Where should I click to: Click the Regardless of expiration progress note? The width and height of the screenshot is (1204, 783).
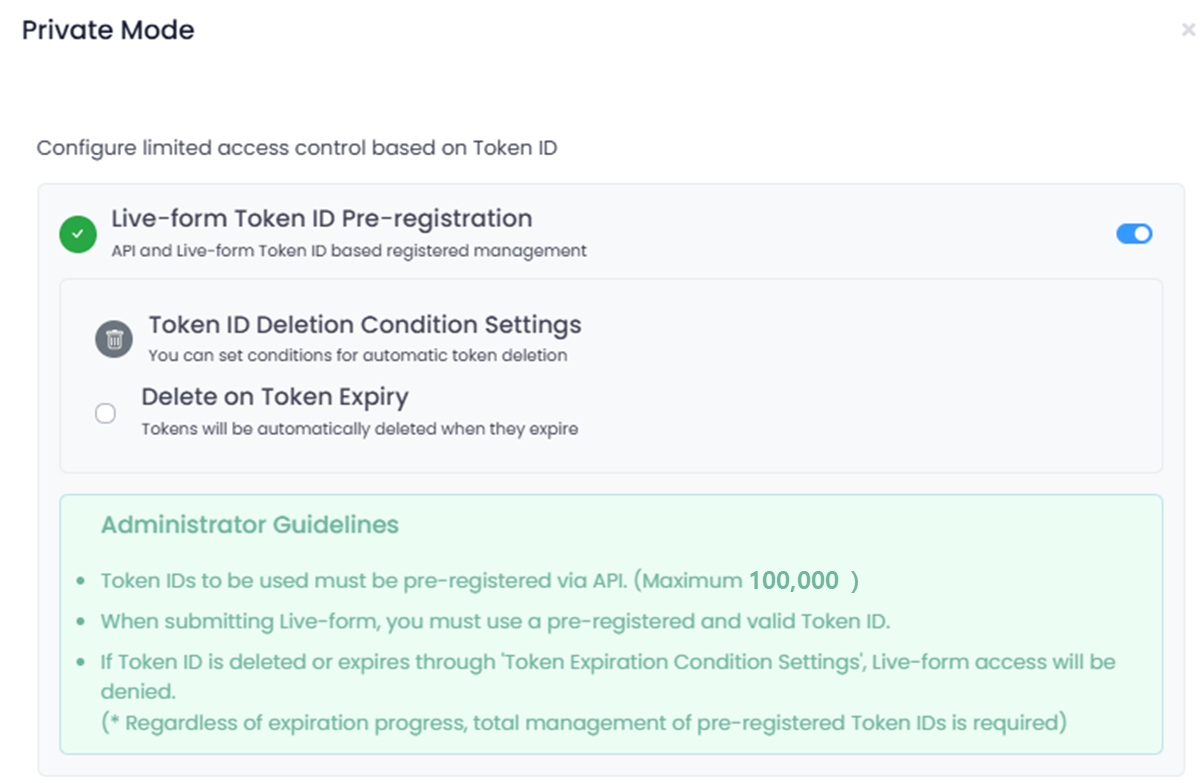[583, 722]
